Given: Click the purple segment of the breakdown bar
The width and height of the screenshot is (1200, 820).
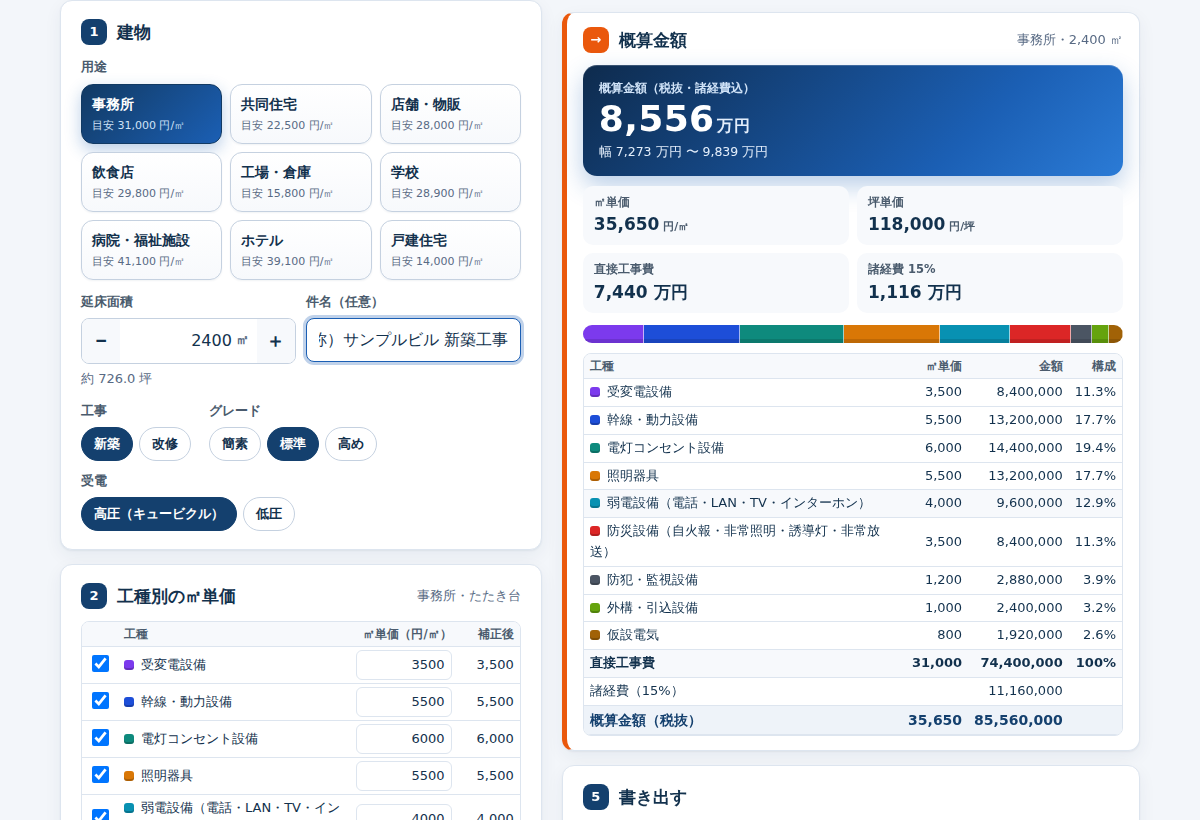Looking at the screenshot, I should pyautogui.click(x=613, y=334).
